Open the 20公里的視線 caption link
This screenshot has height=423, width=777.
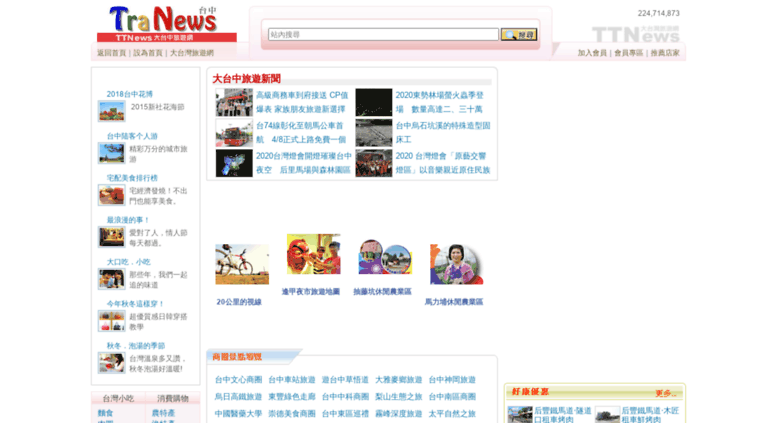coord(239,302)
